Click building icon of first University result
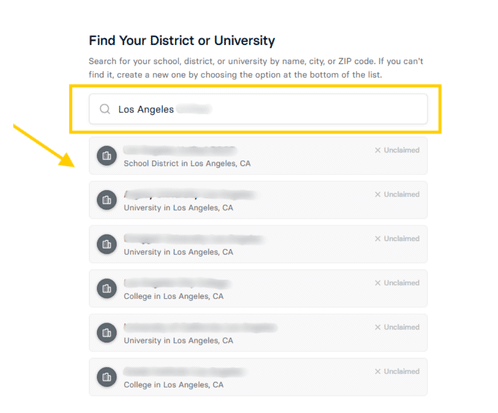Screen dimensions: 498x413 point(107,200)
